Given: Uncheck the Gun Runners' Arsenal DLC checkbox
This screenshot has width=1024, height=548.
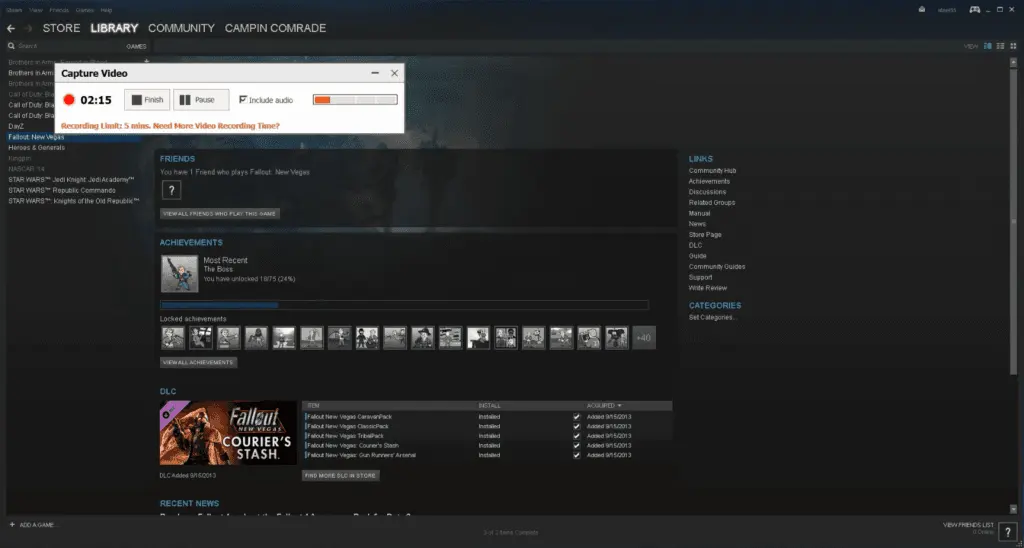Looking at the screenshot, I should click(x=576, y=455).
